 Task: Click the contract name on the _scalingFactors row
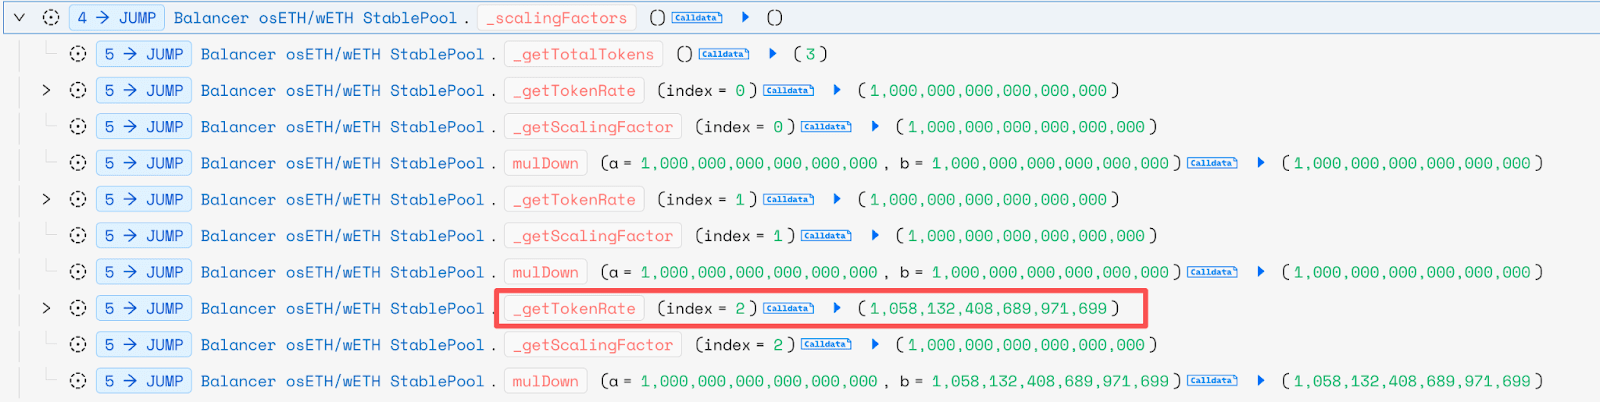click(x=315, y=18)
